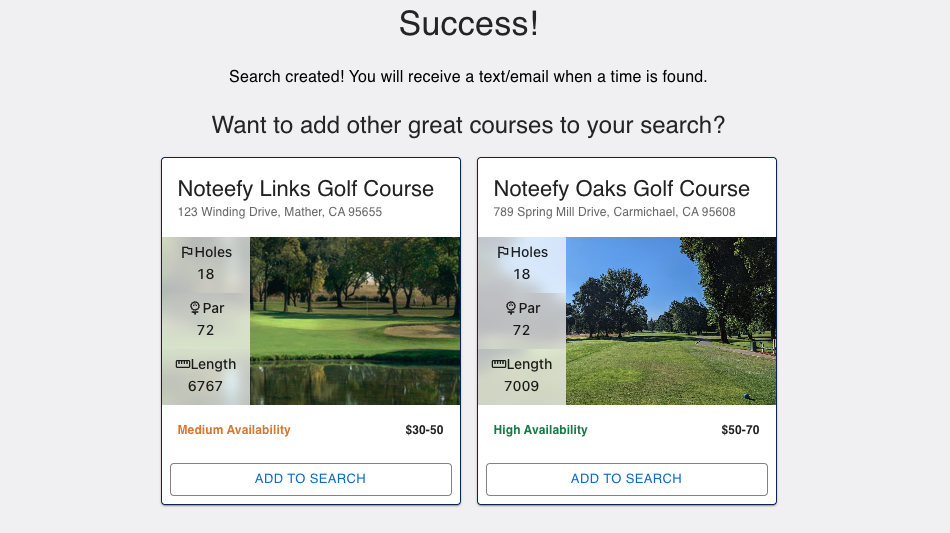
Task: Click the $50-70 price range
Action: 740,430
